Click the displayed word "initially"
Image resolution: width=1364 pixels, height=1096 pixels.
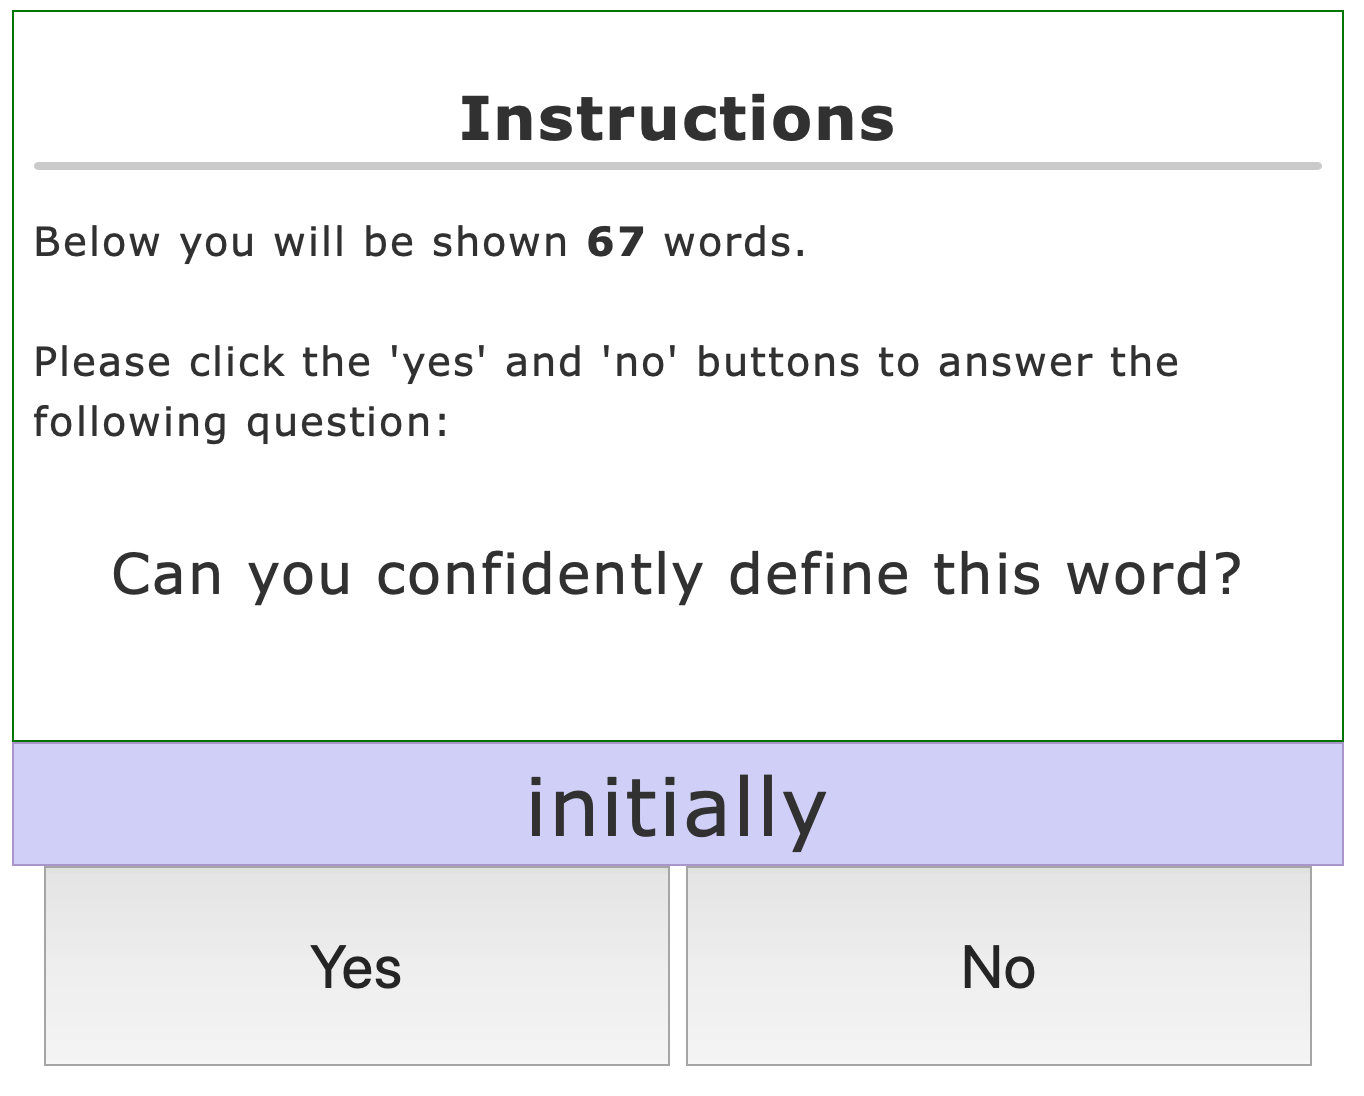tap(677, 806)
